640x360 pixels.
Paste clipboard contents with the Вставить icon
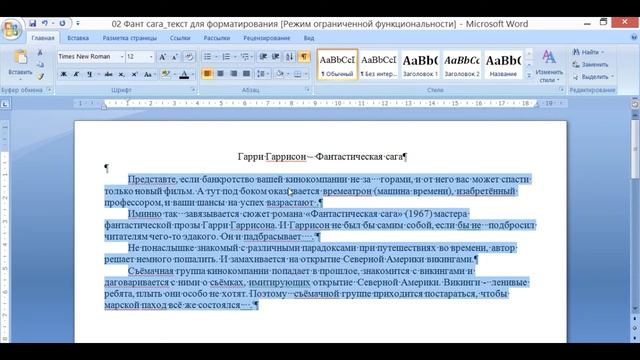click(x=20, y=57)
